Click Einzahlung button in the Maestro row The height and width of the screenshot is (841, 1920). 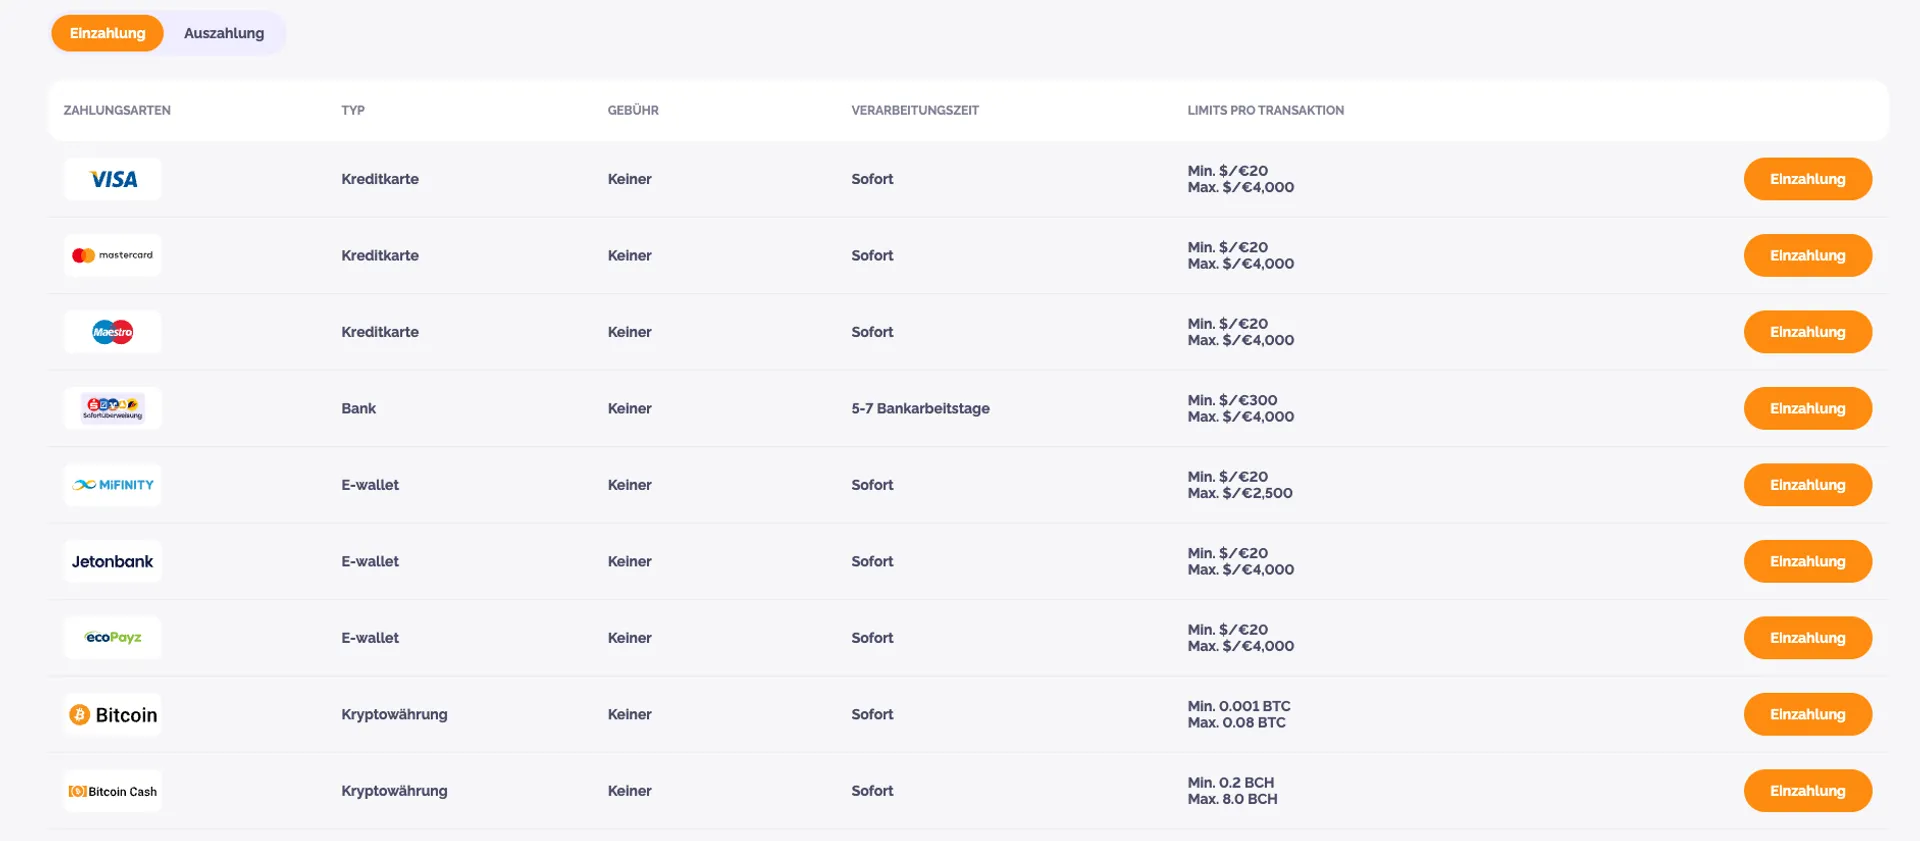click(x=1807, y=332)
